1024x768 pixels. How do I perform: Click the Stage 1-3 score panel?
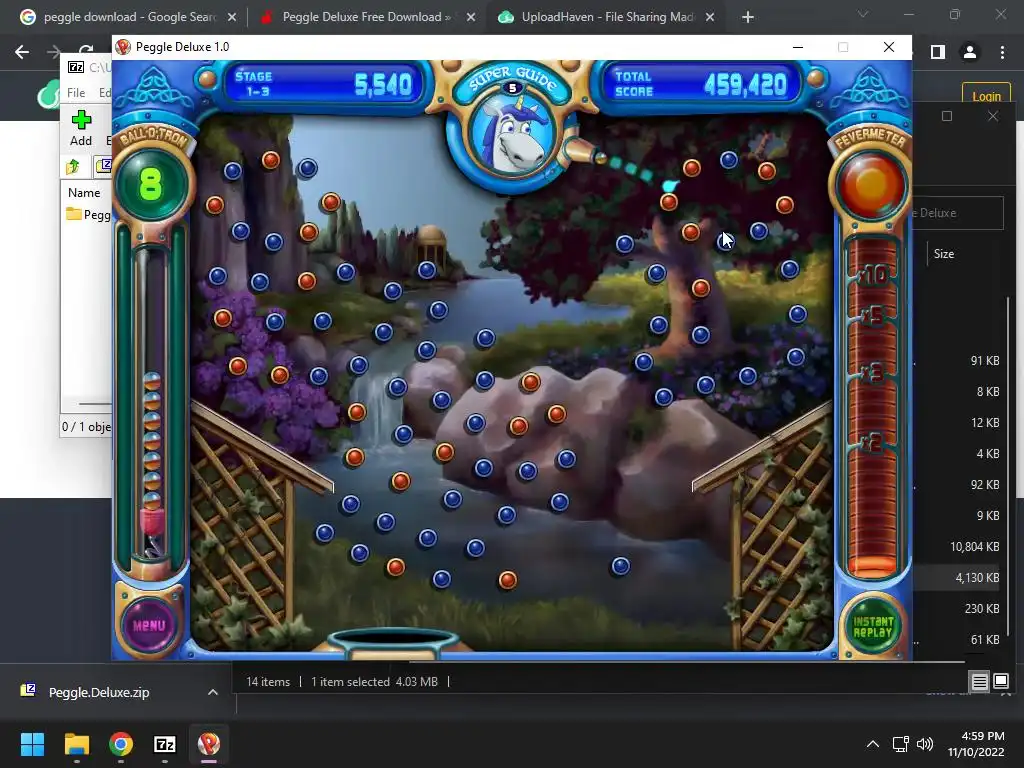(x=324, y=84)
